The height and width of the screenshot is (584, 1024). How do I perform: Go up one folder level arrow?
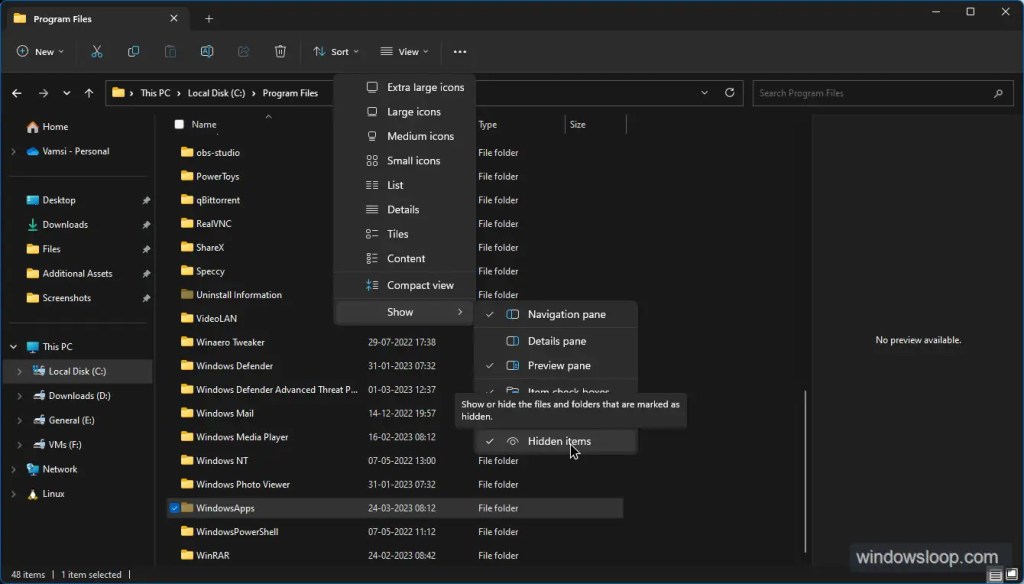89,93
